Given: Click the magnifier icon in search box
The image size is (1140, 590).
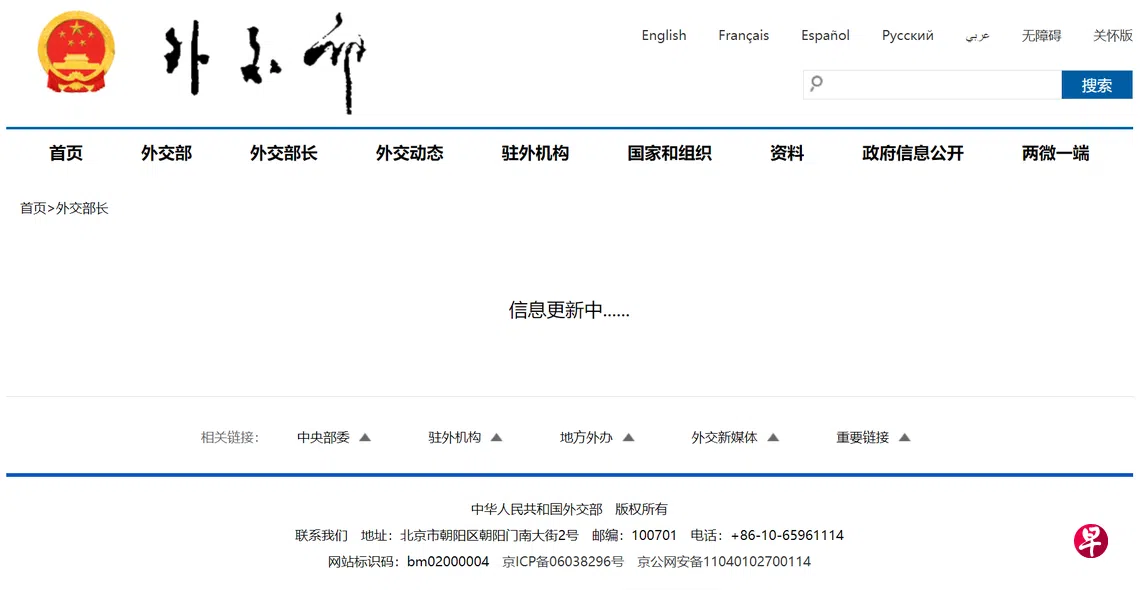Looking at the screenshot, I should [x=816, y=84].
